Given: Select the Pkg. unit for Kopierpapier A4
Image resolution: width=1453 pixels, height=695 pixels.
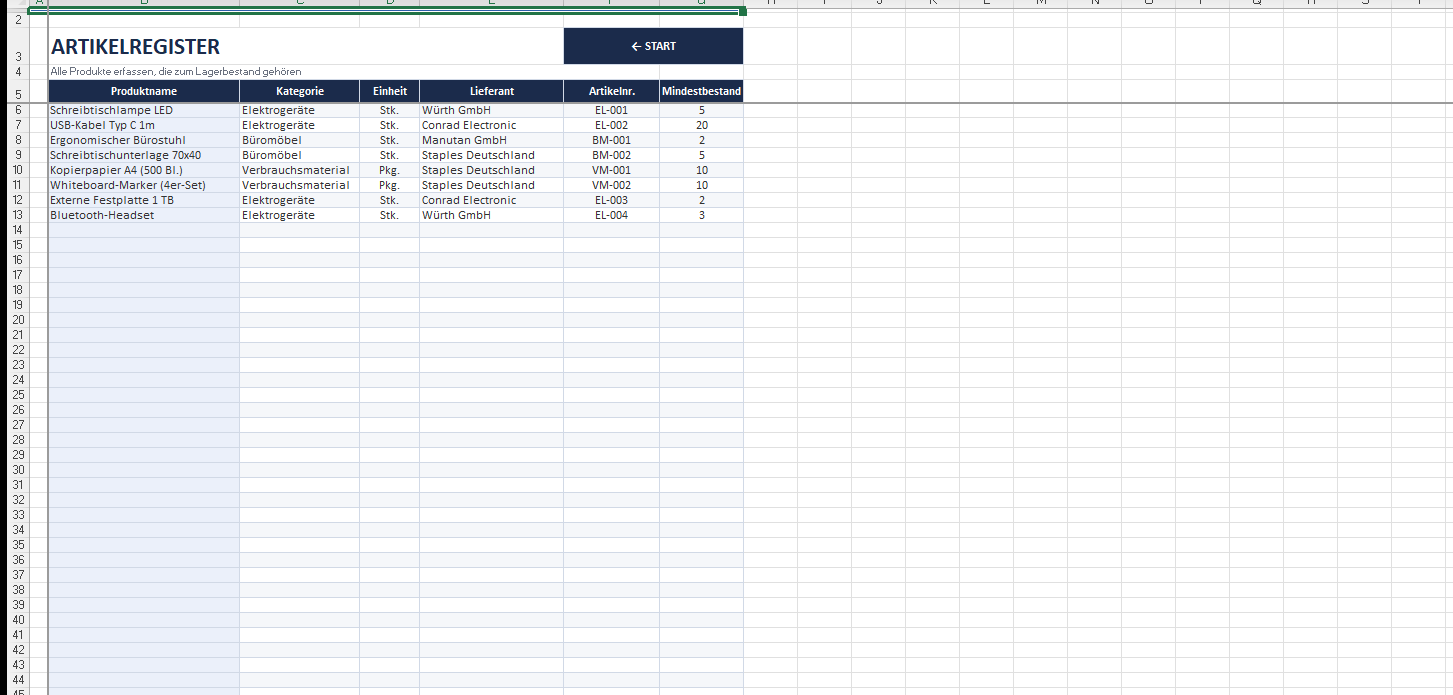Looking at the screenshot, I should [x=389, y=170].
